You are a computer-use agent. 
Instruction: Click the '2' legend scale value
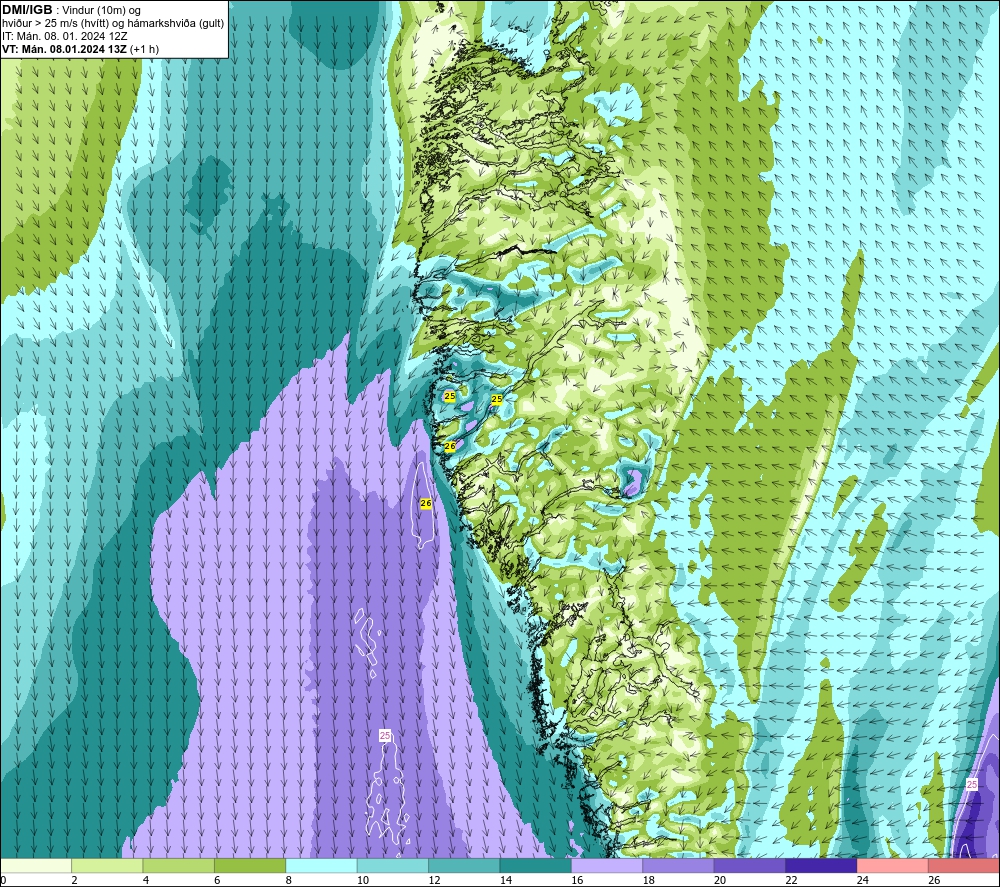[75, 880]
